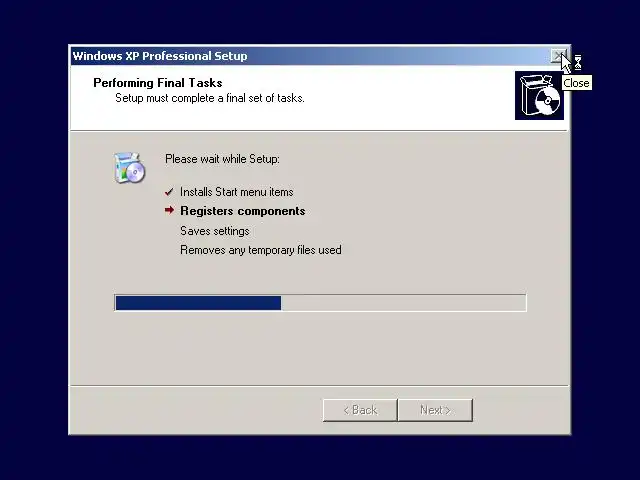Select the 'Registers components' text

click(243, 211)
